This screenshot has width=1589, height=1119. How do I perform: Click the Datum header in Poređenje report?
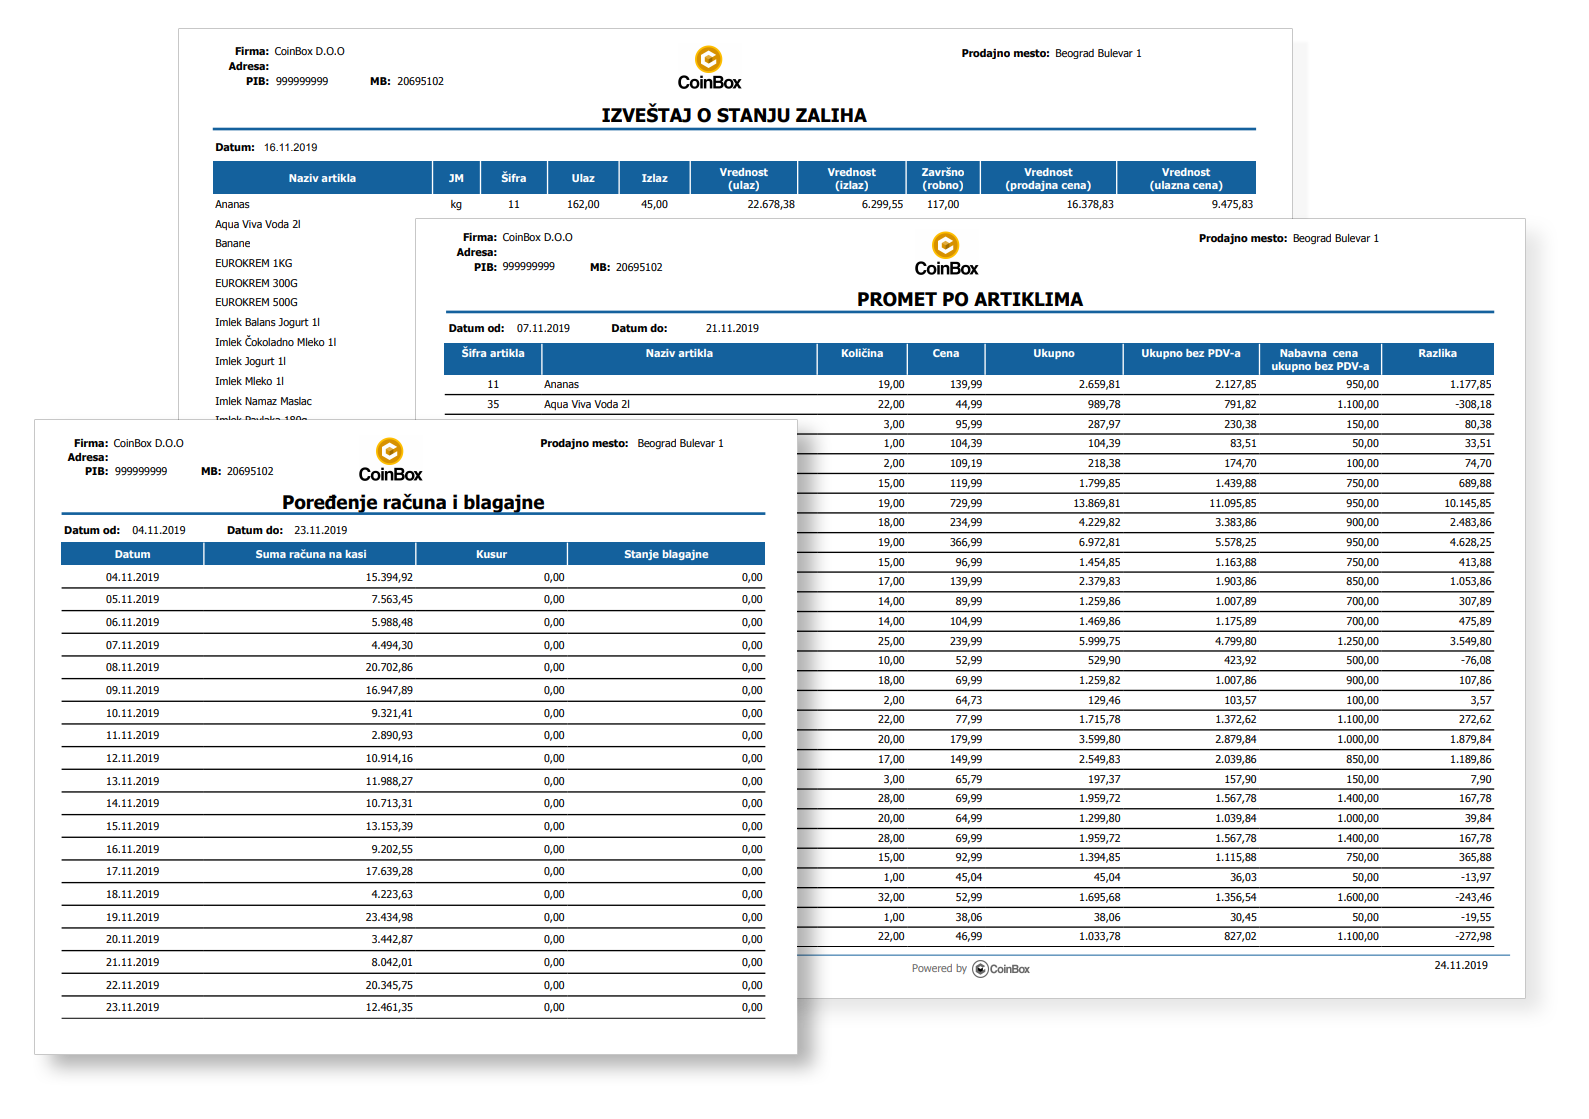132,554
